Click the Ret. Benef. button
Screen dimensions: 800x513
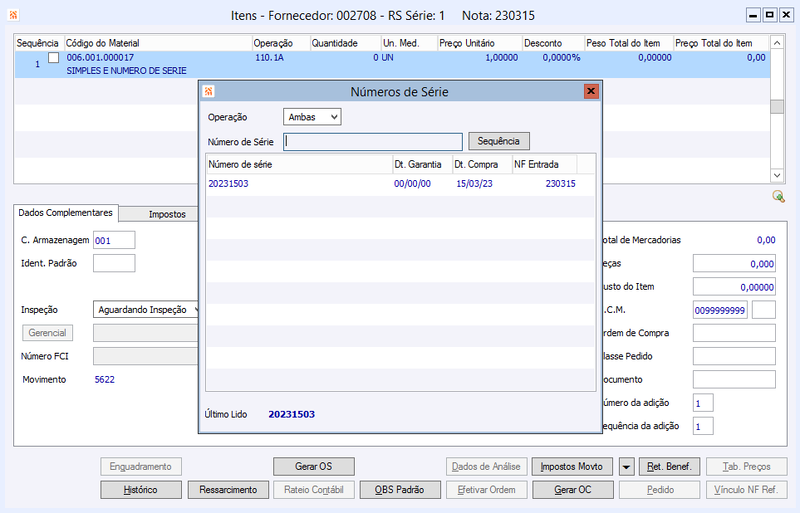point(669,467)
